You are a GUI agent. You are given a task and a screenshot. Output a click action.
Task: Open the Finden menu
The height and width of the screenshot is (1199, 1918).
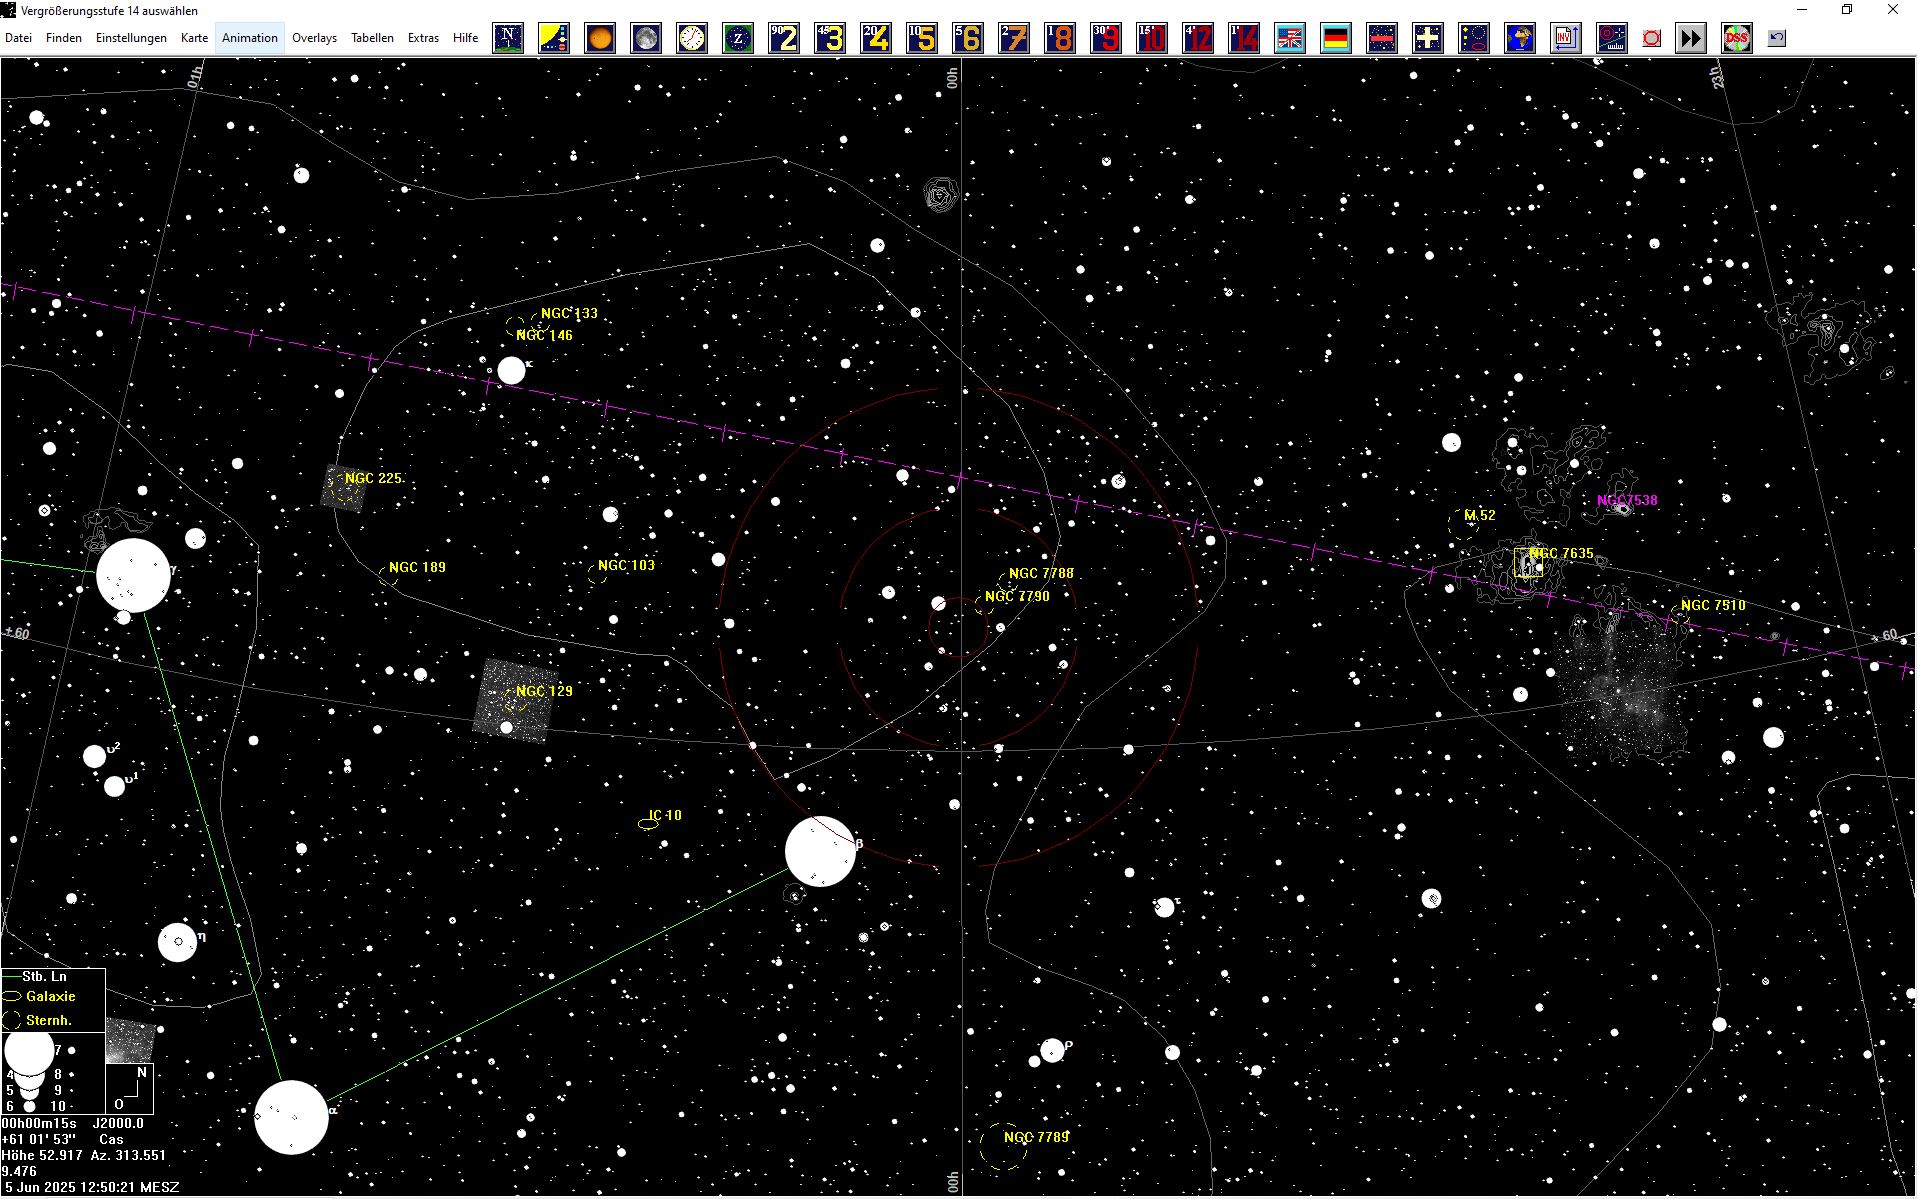[x=64, y=38]
